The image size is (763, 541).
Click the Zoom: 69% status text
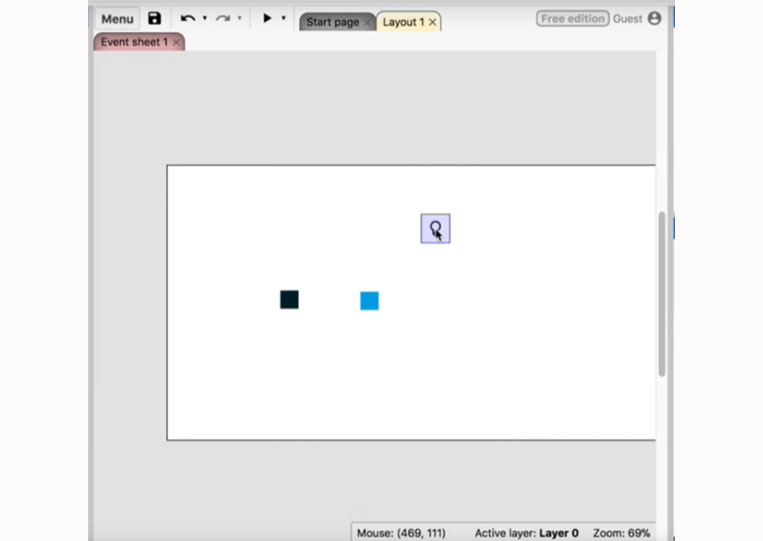pyautogui.click(x=621, y=533)
